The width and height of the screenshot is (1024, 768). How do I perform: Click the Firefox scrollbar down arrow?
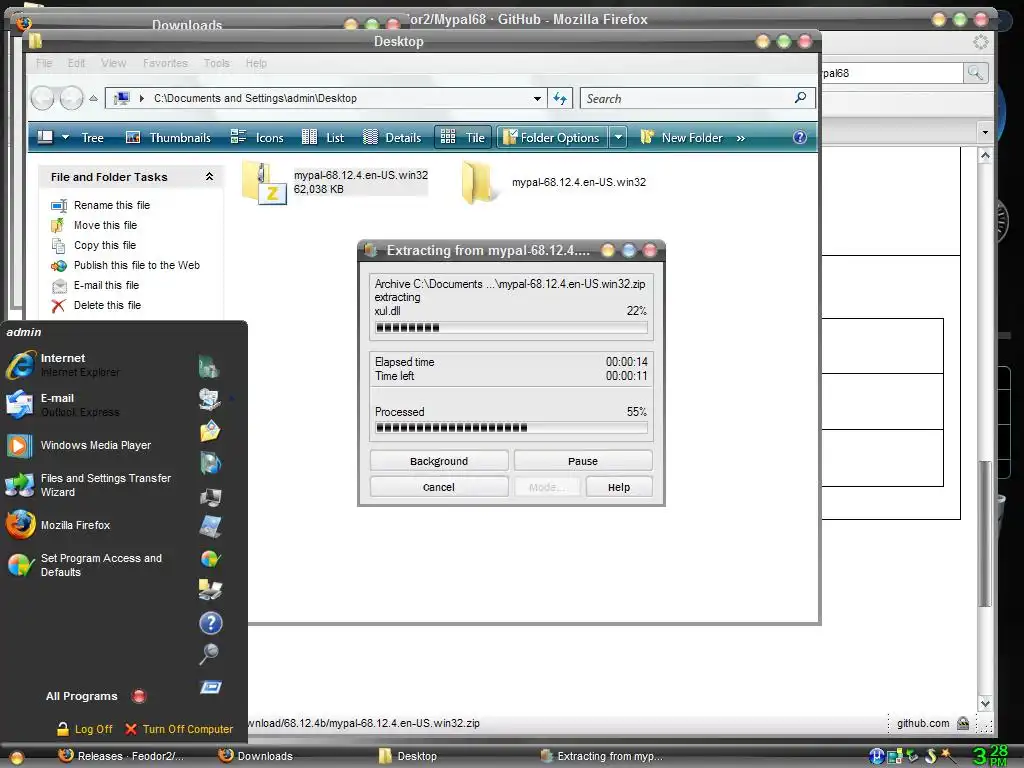click(x=985, y=703)
